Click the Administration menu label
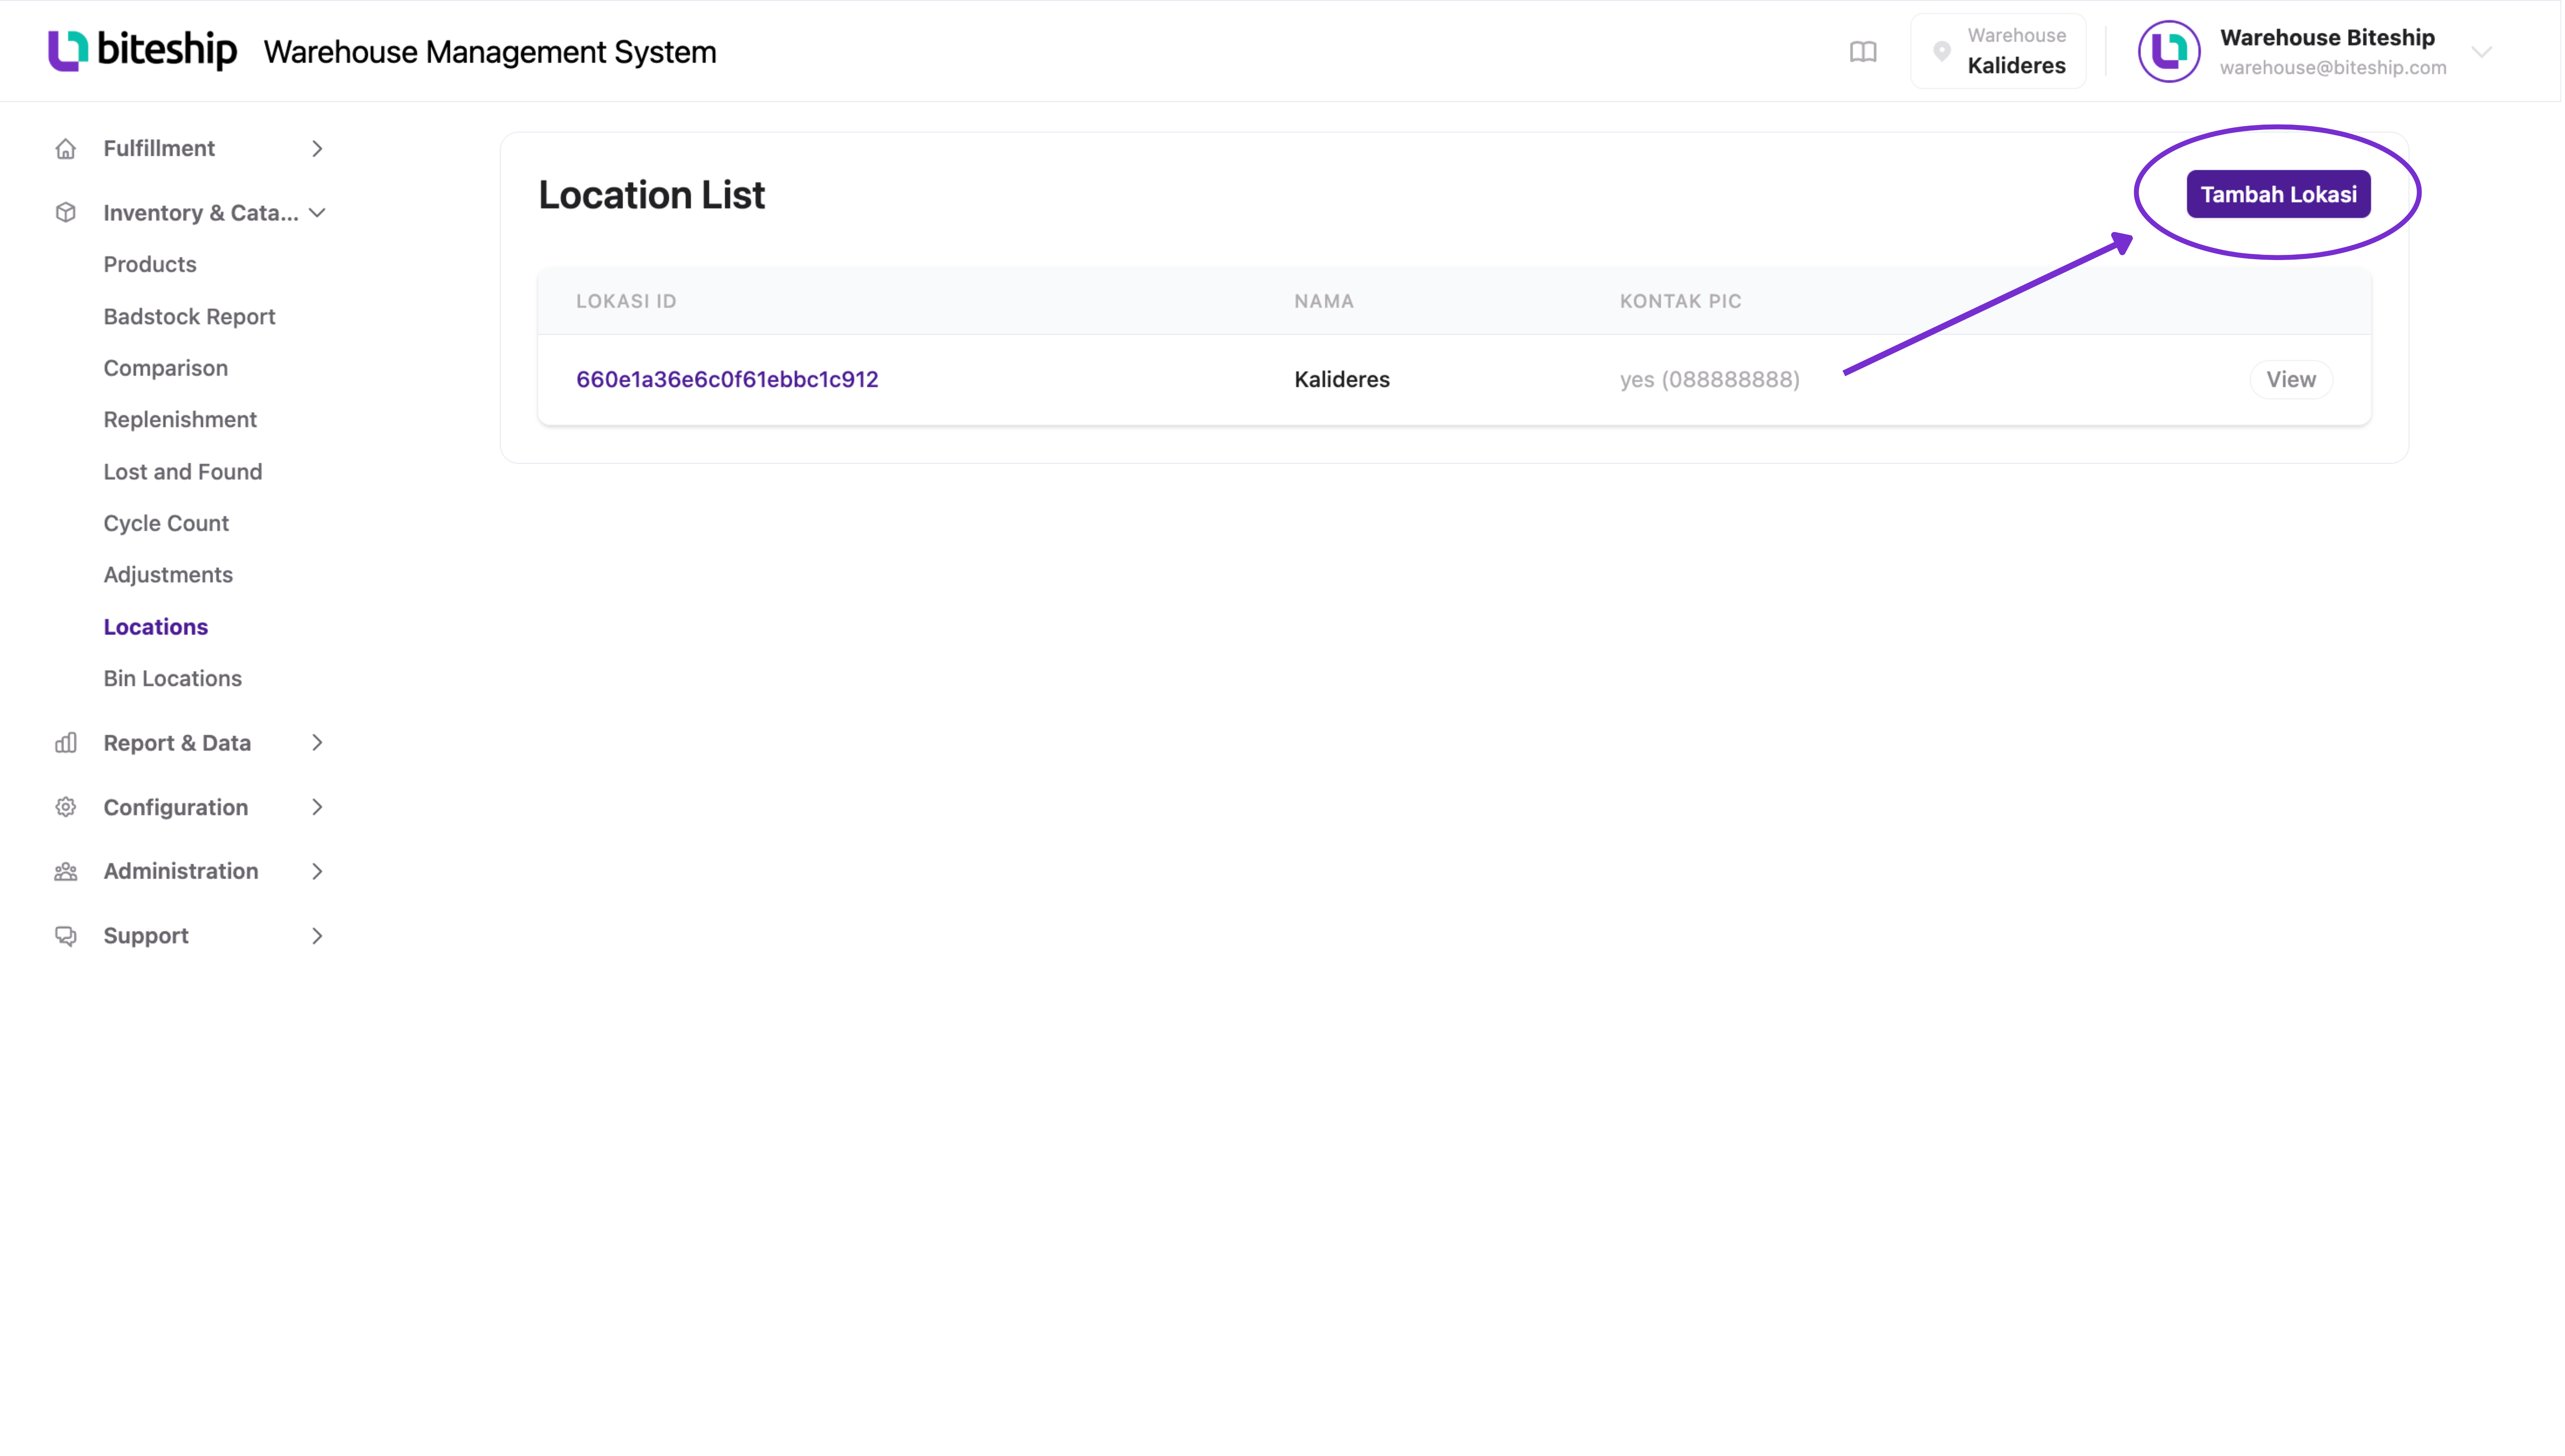2565x1456 pixels. [181, 872]
